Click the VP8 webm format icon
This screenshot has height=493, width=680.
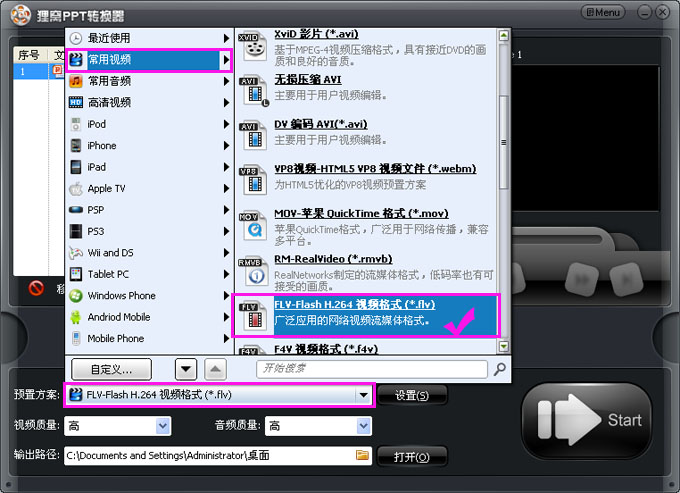(253, 180)
